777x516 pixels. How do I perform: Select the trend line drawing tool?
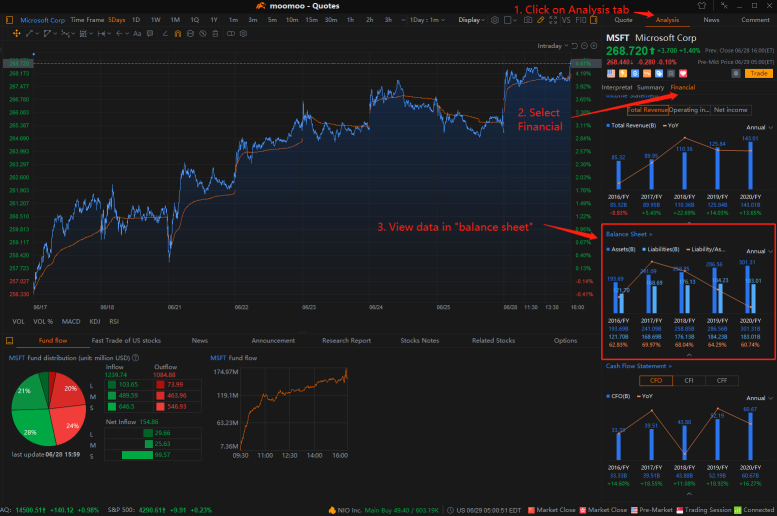29,34
